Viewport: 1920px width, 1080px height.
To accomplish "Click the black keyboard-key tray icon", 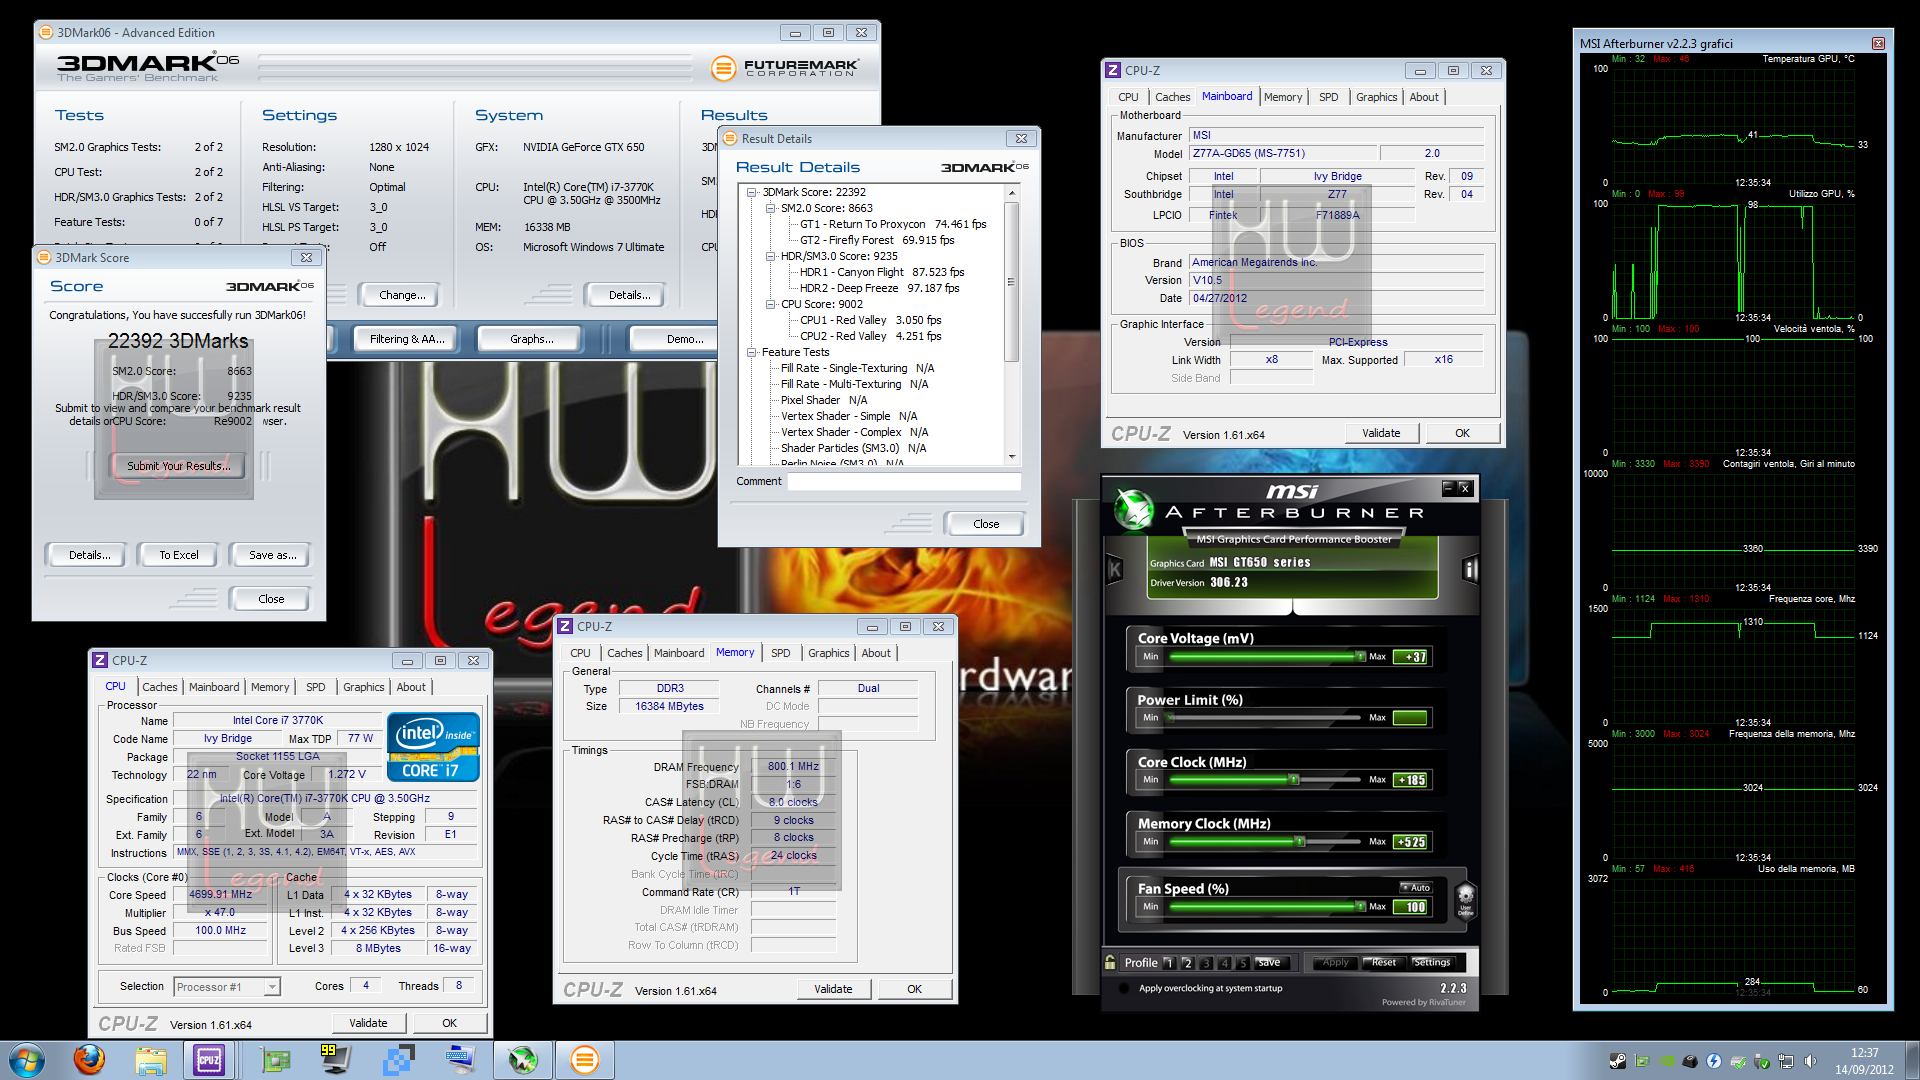I will [x=1690, y=1061].
